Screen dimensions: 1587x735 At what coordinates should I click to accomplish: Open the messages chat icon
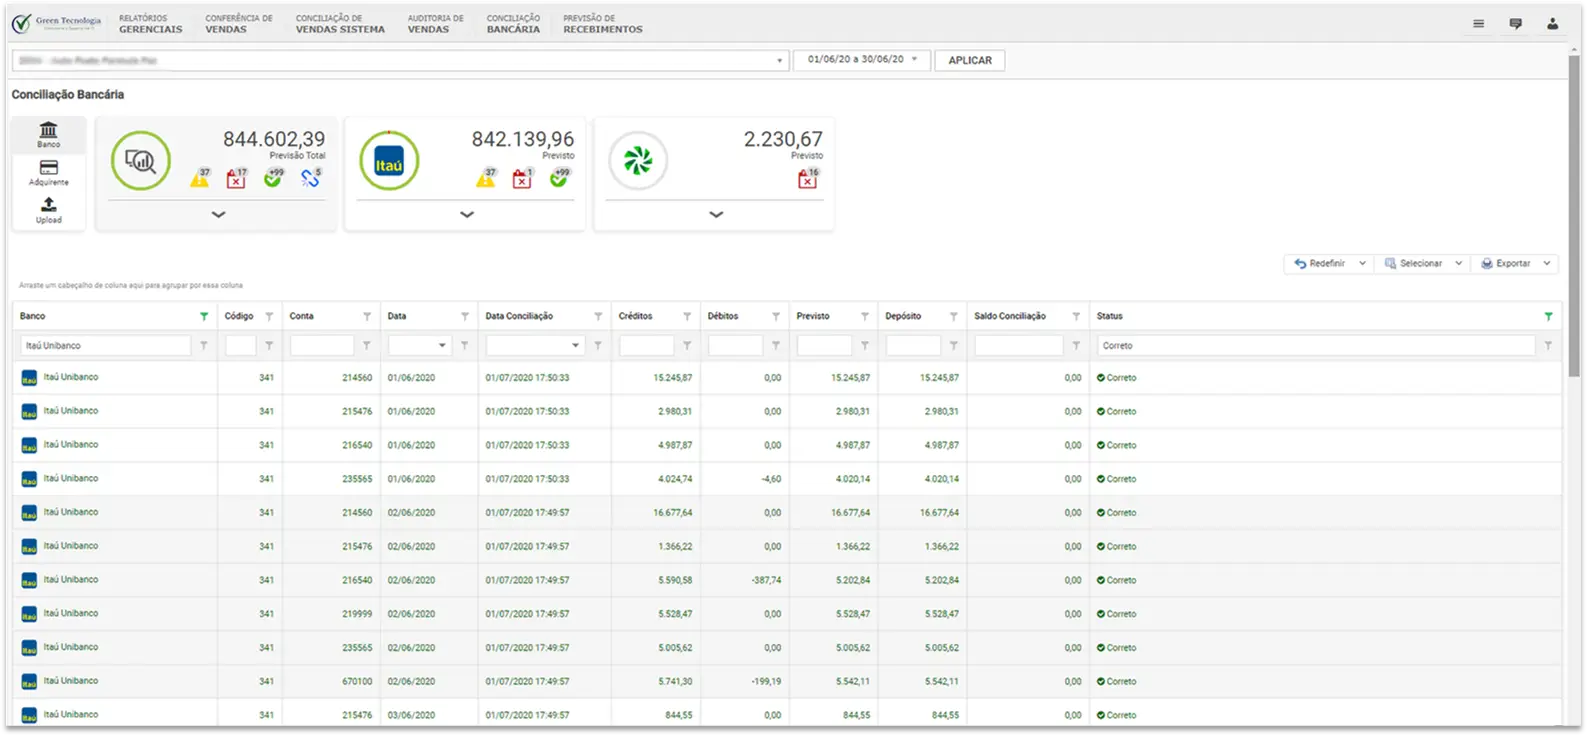pyautogui.click(x=1515, y=24)
